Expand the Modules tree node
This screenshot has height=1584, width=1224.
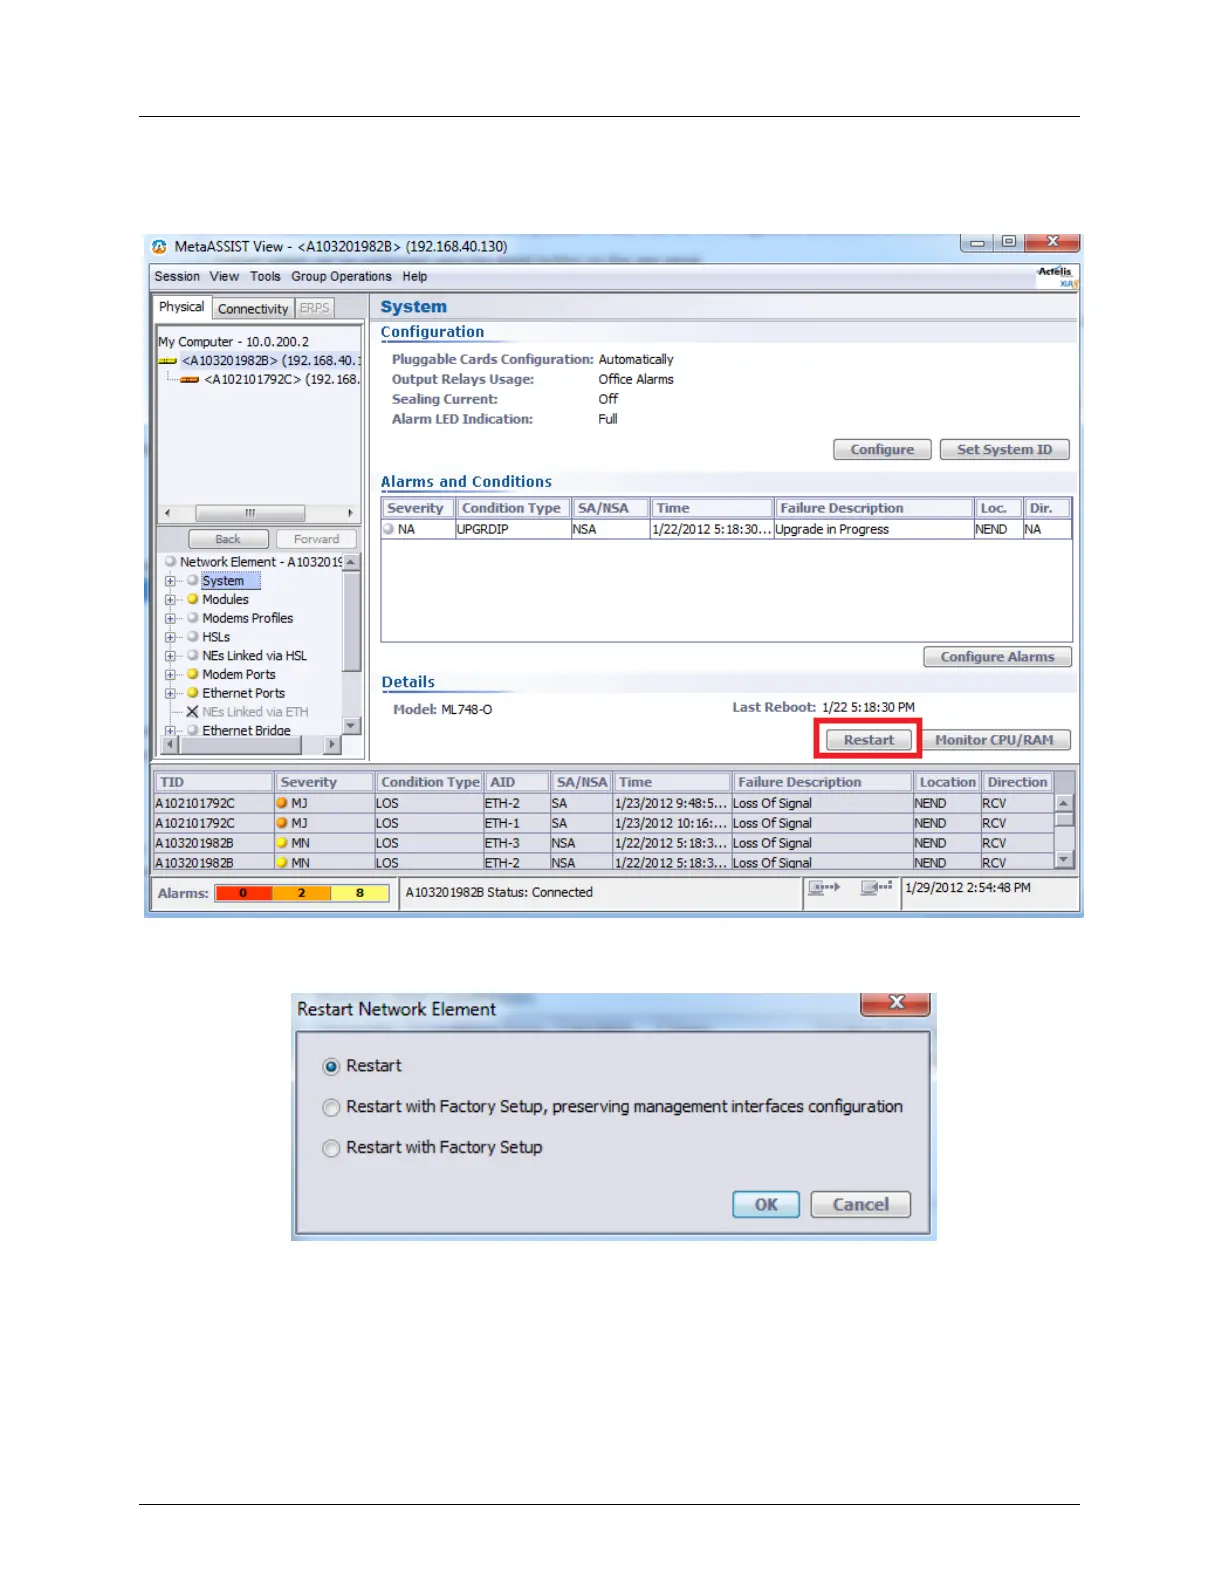[x=170, y=600]
